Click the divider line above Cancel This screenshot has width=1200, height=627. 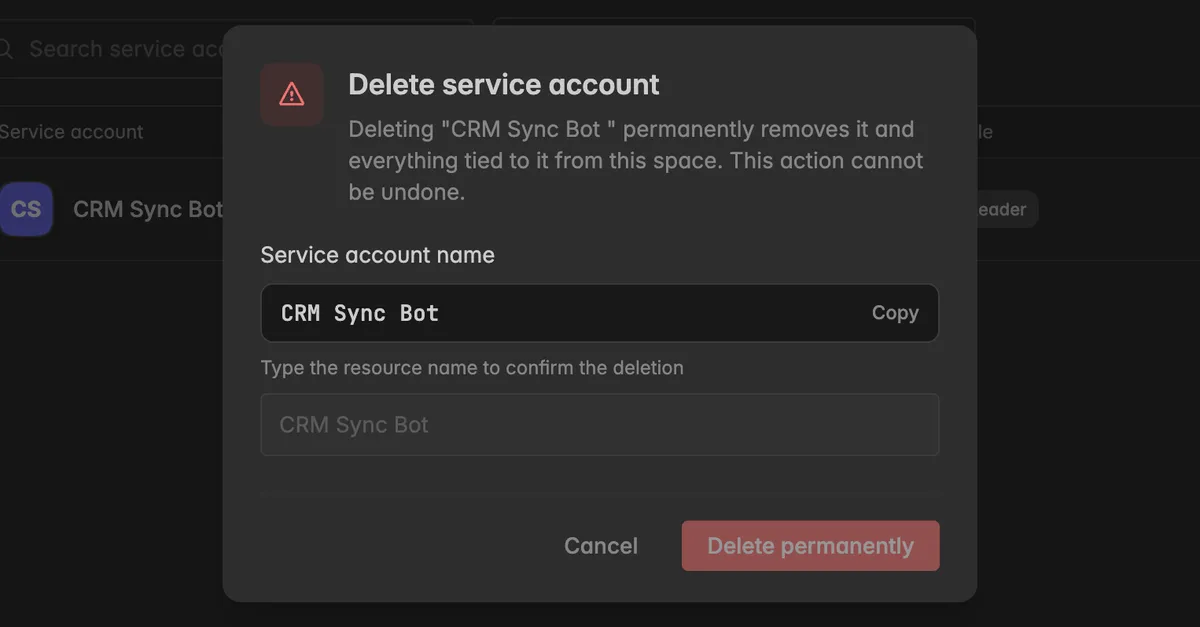pyautogui.click(x=600, y=492)
